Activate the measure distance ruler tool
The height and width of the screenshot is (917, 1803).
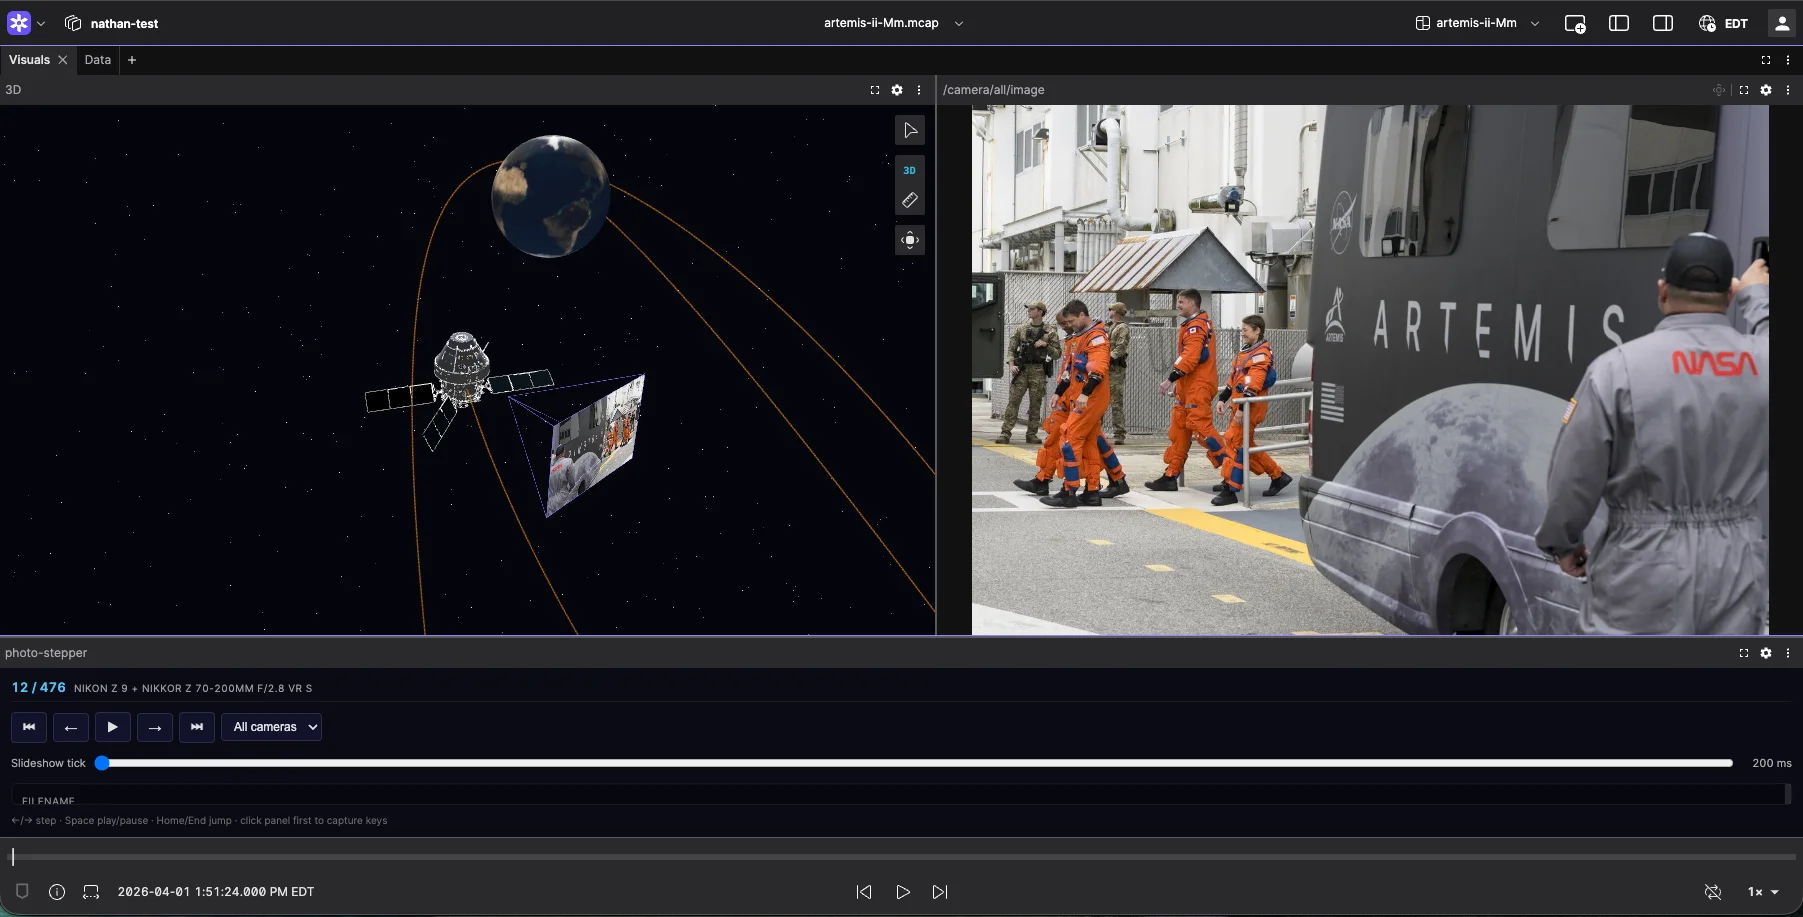pyautogui.click(x=910, y=200)
